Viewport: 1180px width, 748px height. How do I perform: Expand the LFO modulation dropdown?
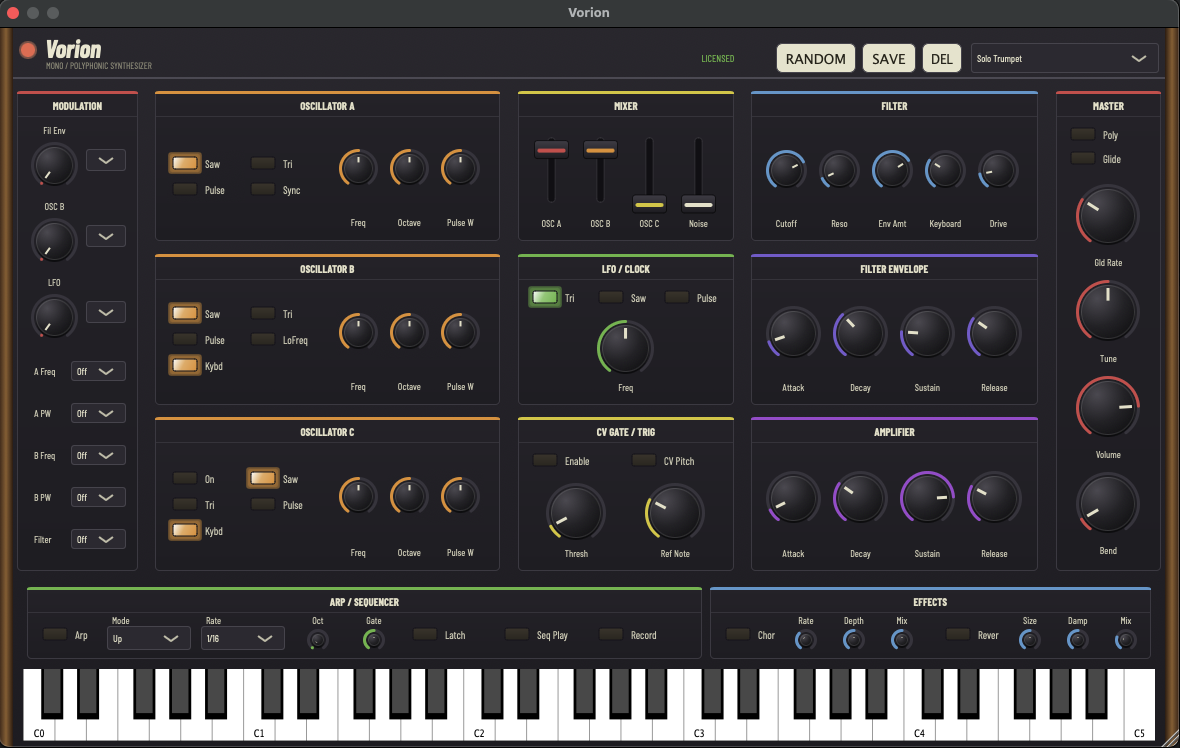pyautogui.click(x=105, y=312)
